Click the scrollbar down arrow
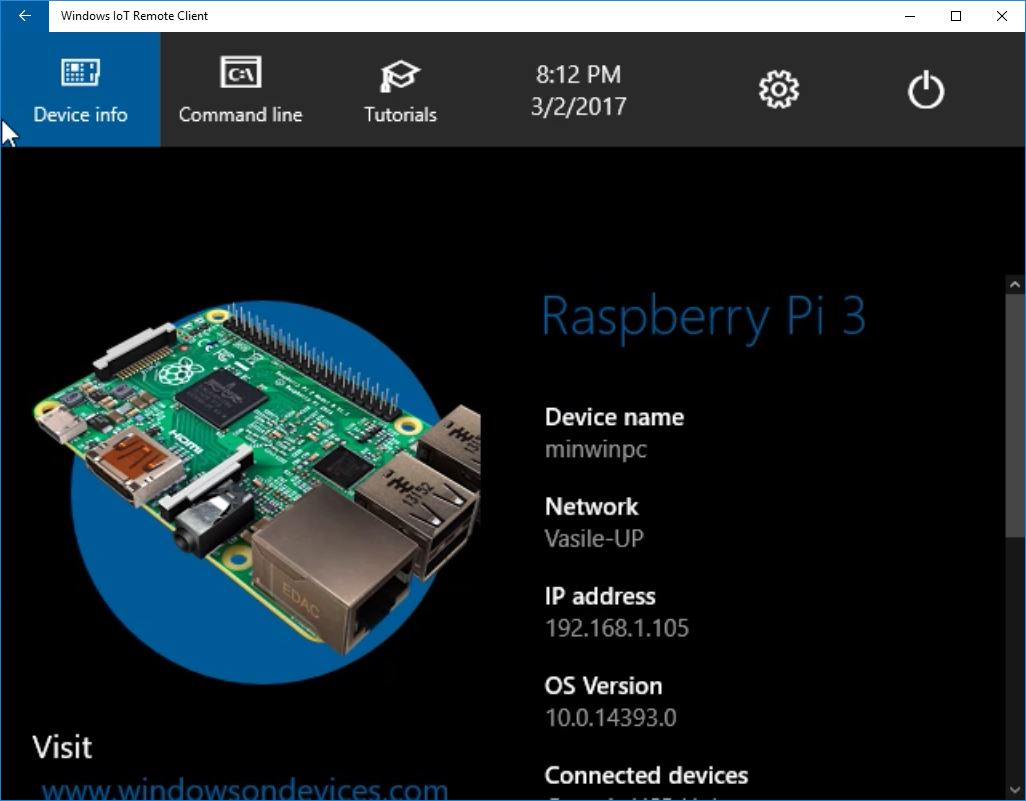1026x801 pixels. 1015,790
